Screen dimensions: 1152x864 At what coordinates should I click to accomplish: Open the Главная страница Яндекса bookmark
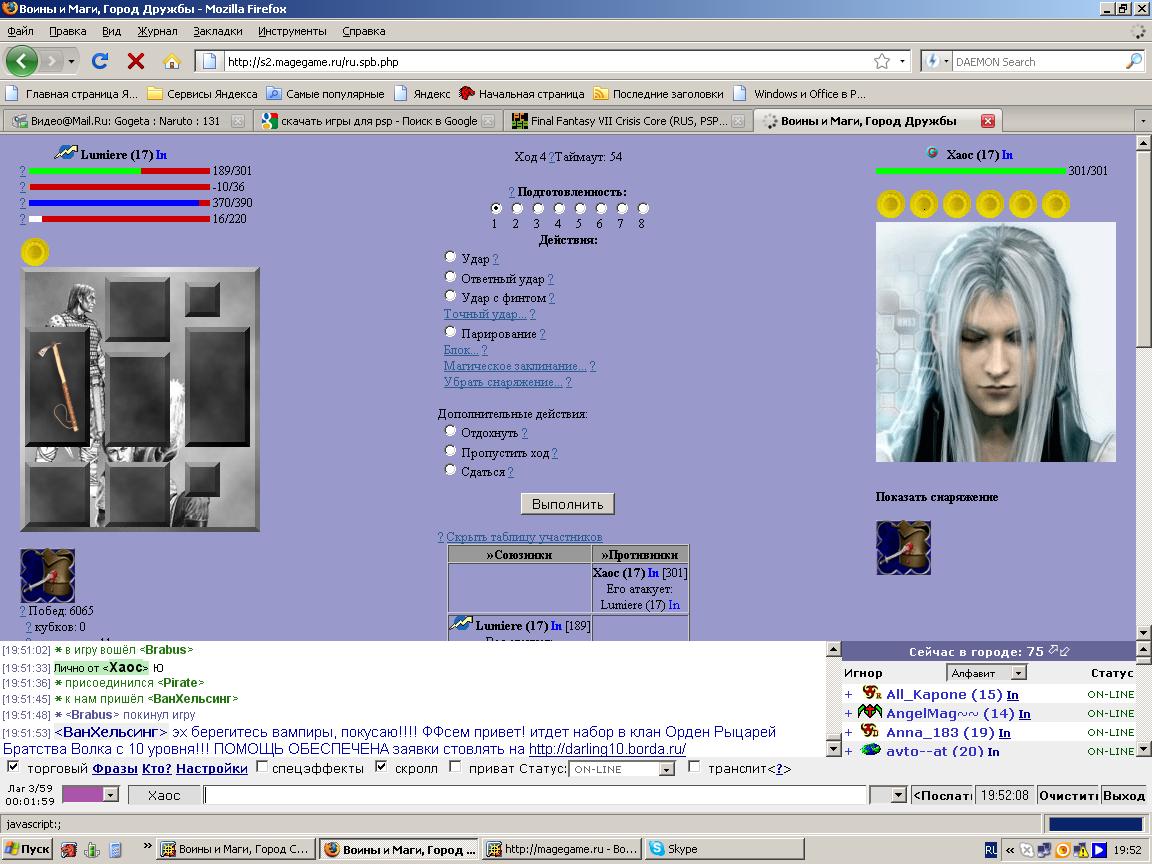coord(72,93)
